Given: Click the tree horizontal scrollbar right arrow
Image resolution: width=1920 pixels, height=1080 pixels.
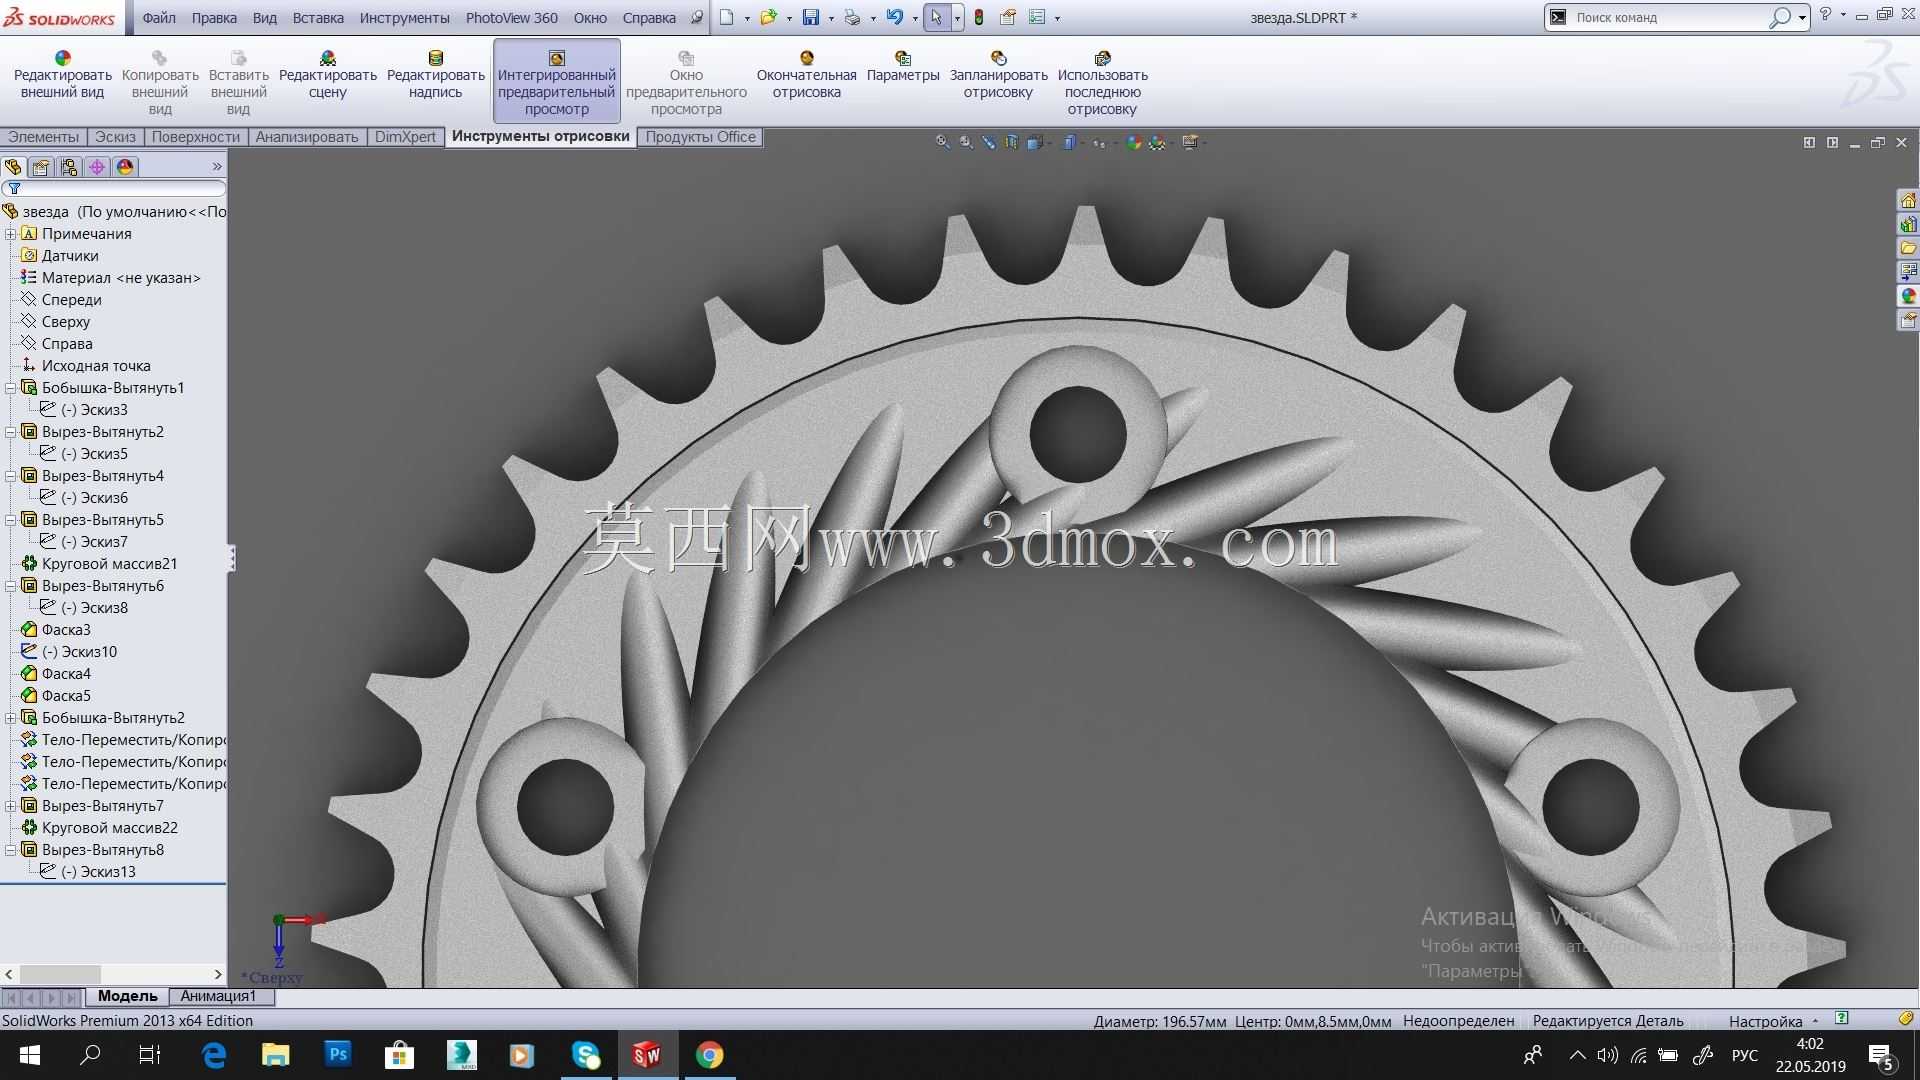Looking at the screenshot, I should click(218, 974).
